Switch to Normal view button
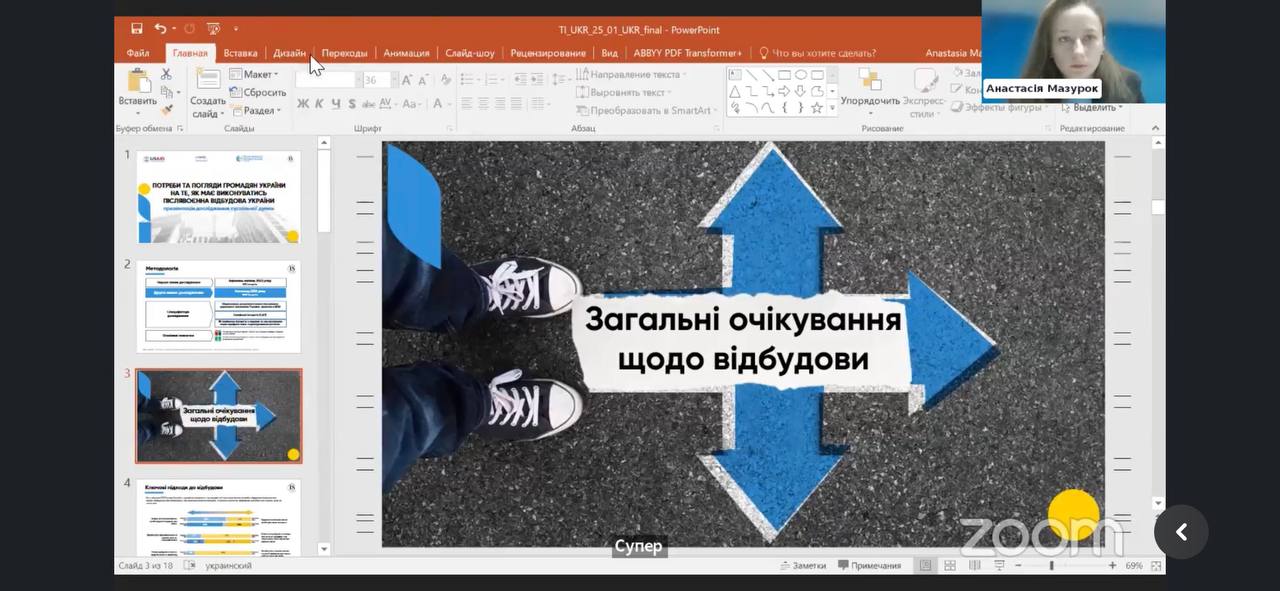The width and height of the screenshot is (1280, 591). pyautogui.click(x=925, y=565)
